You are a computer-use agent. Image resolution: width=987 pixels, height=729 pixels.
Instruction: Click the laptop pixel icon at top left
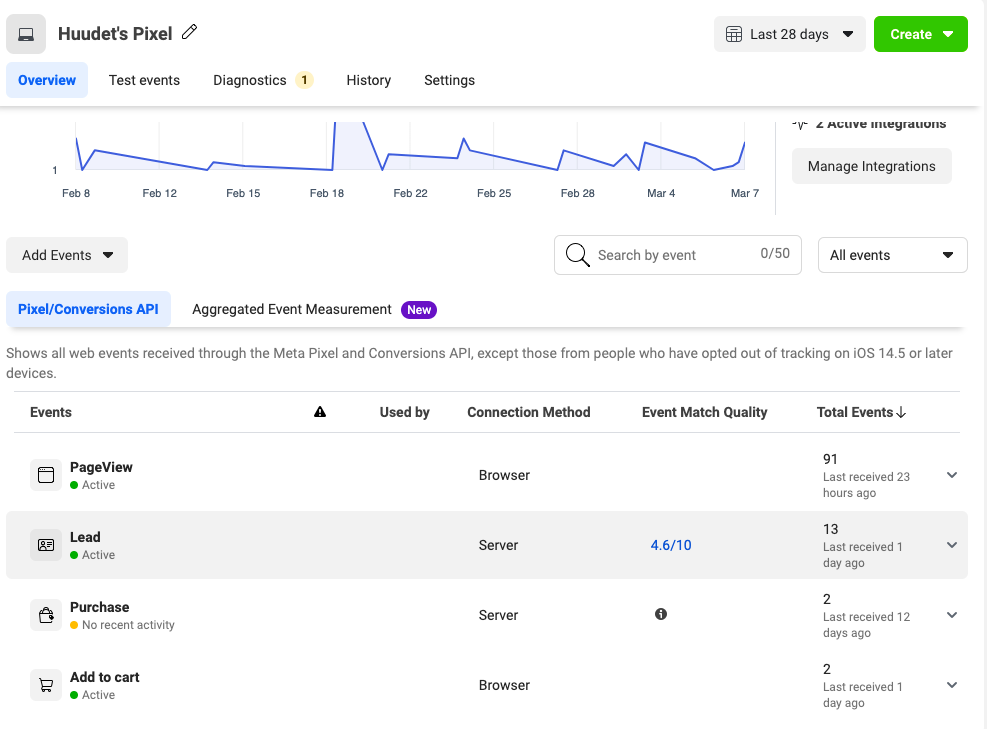26,34
